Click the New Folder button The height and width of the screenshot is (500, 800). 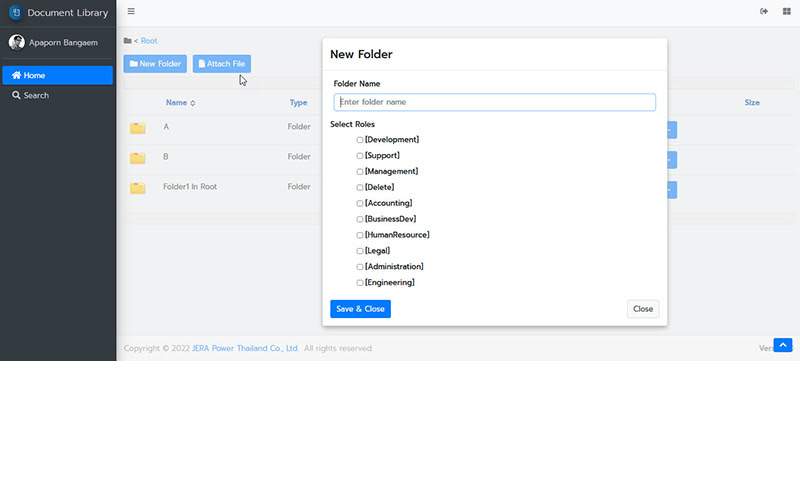click(155, 64)
